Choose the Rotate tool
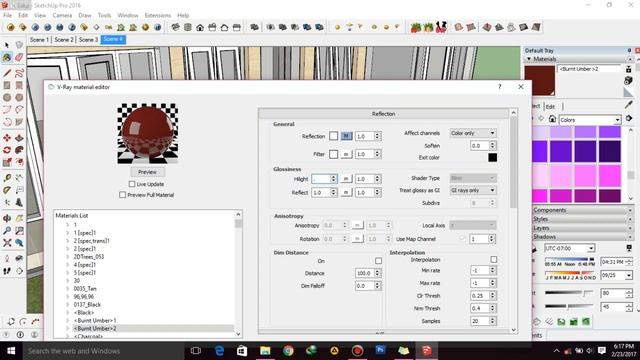This screenshot has height=360, width=640. click(7, 150)
